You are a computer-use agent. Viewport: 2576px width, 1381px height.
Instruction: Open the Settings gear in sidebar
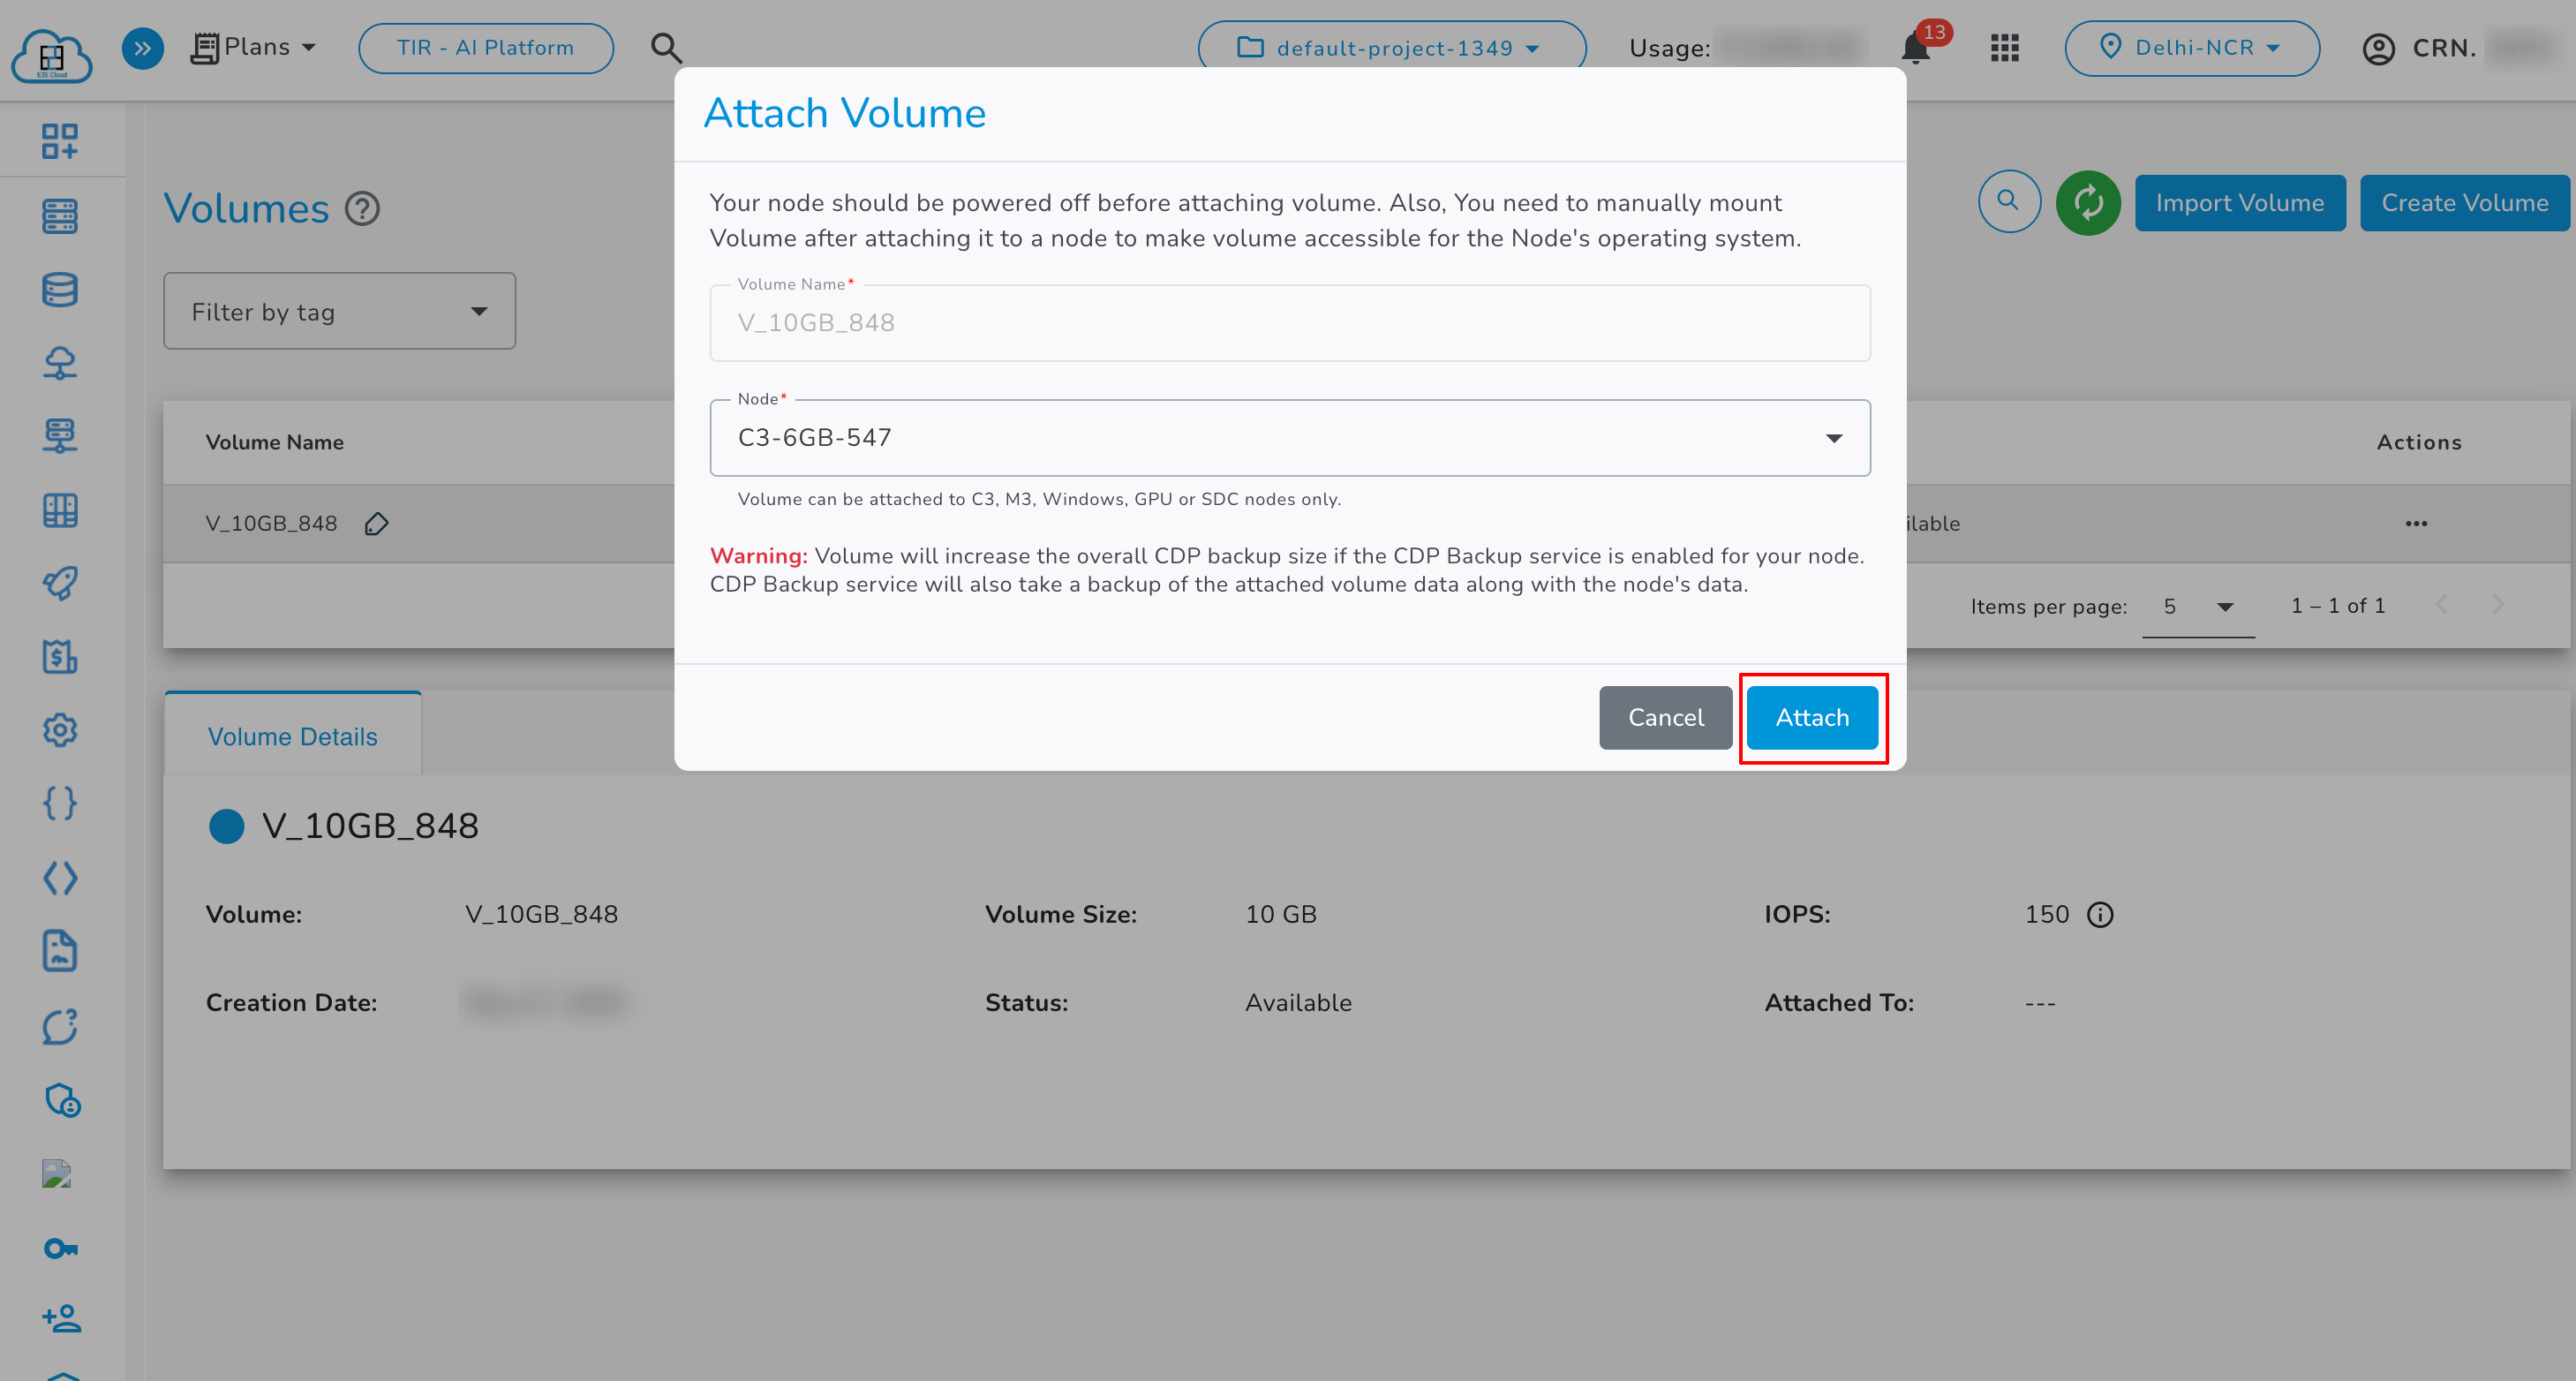(x=61, y=730)
